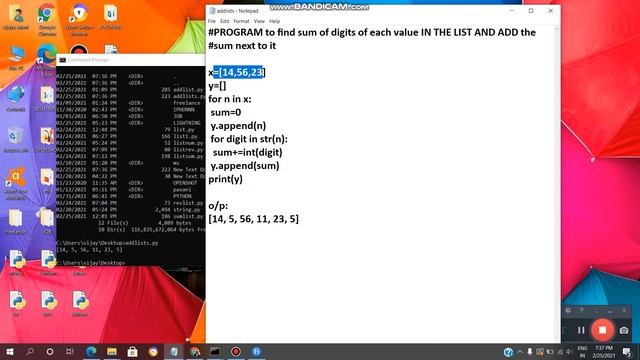640x360 pixels.
Task: Open the battery icon in system tray
Action: click(x=550, y=352)
